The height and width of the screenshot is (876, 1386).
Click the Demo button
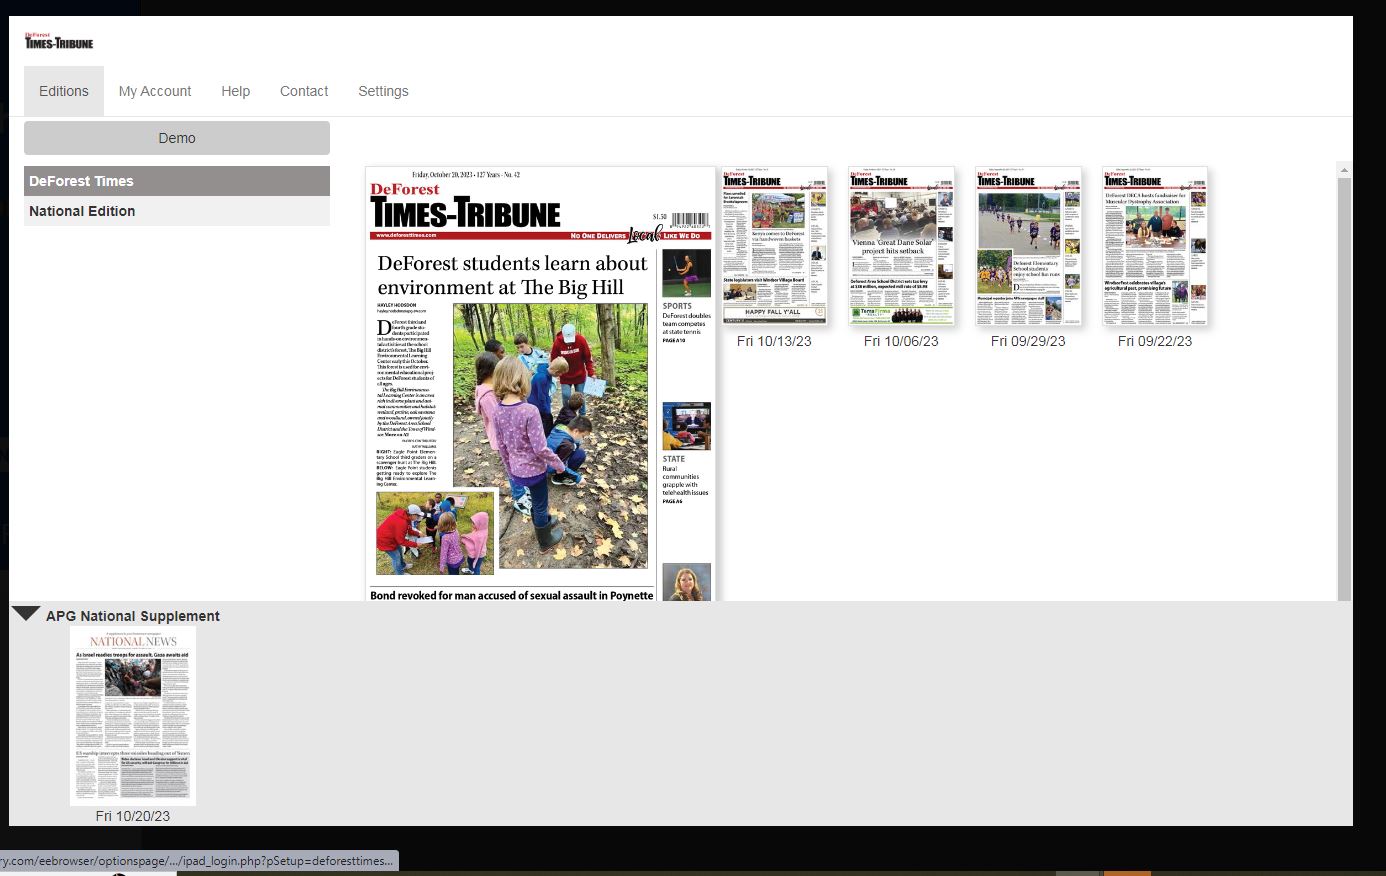tap(177, 138)
